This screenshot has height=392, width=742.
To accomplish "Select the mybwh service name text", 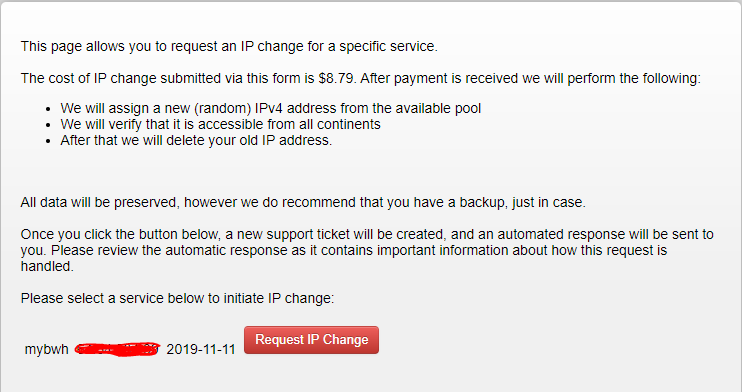I will click(46, 349).
